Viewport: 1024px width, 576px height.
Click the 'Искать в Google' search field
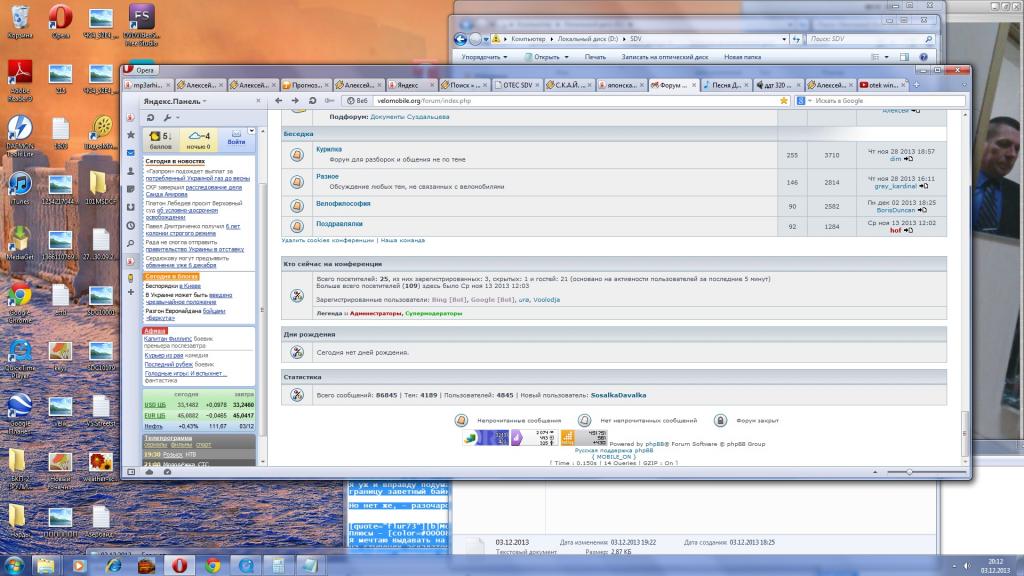pyautogui.click(x=888, y=101)
